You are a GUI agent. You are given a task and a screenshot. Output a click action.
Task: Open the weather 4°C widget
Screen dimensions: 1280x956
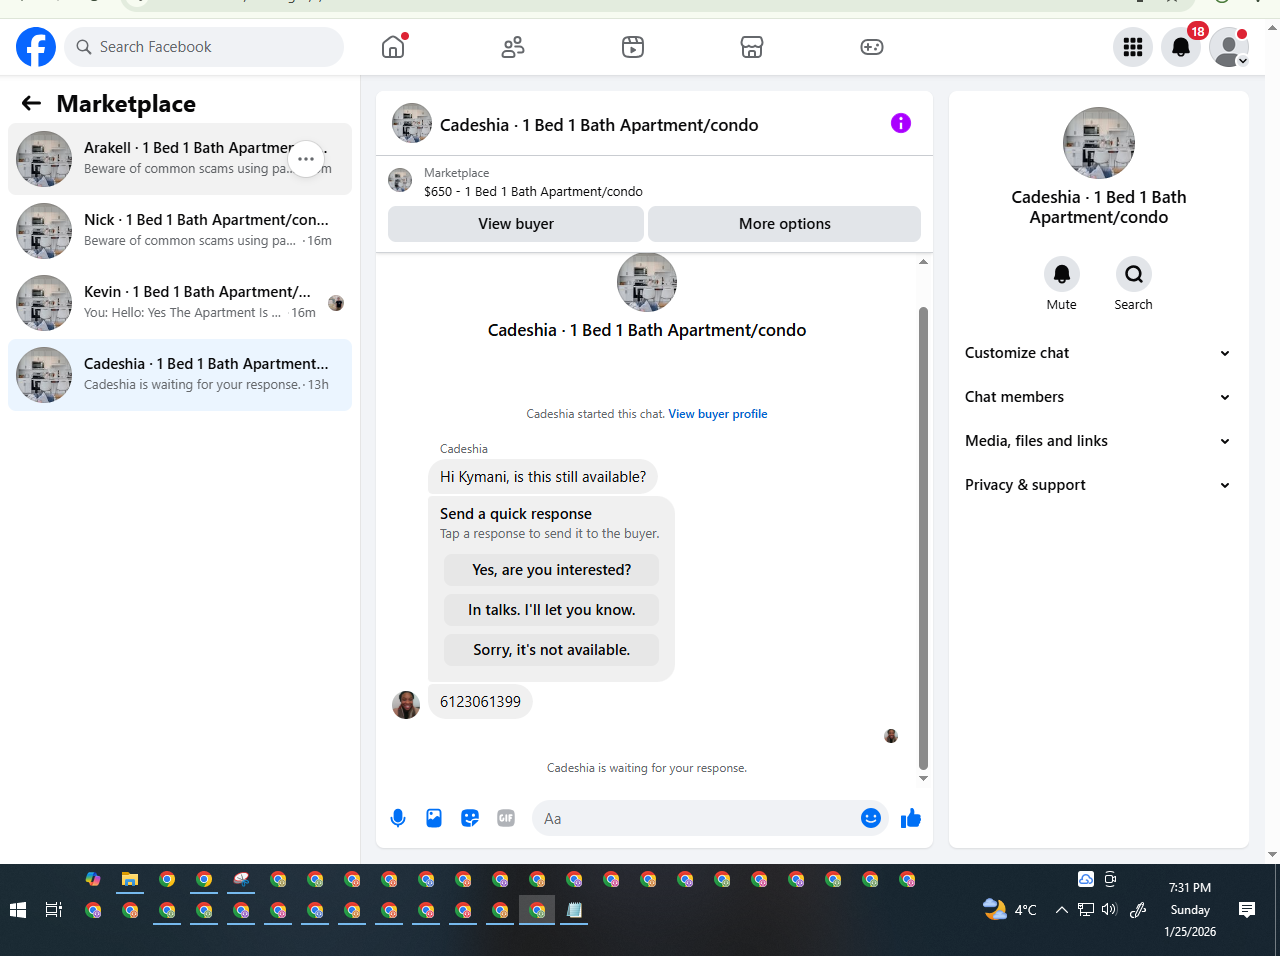click(1010, 910)
